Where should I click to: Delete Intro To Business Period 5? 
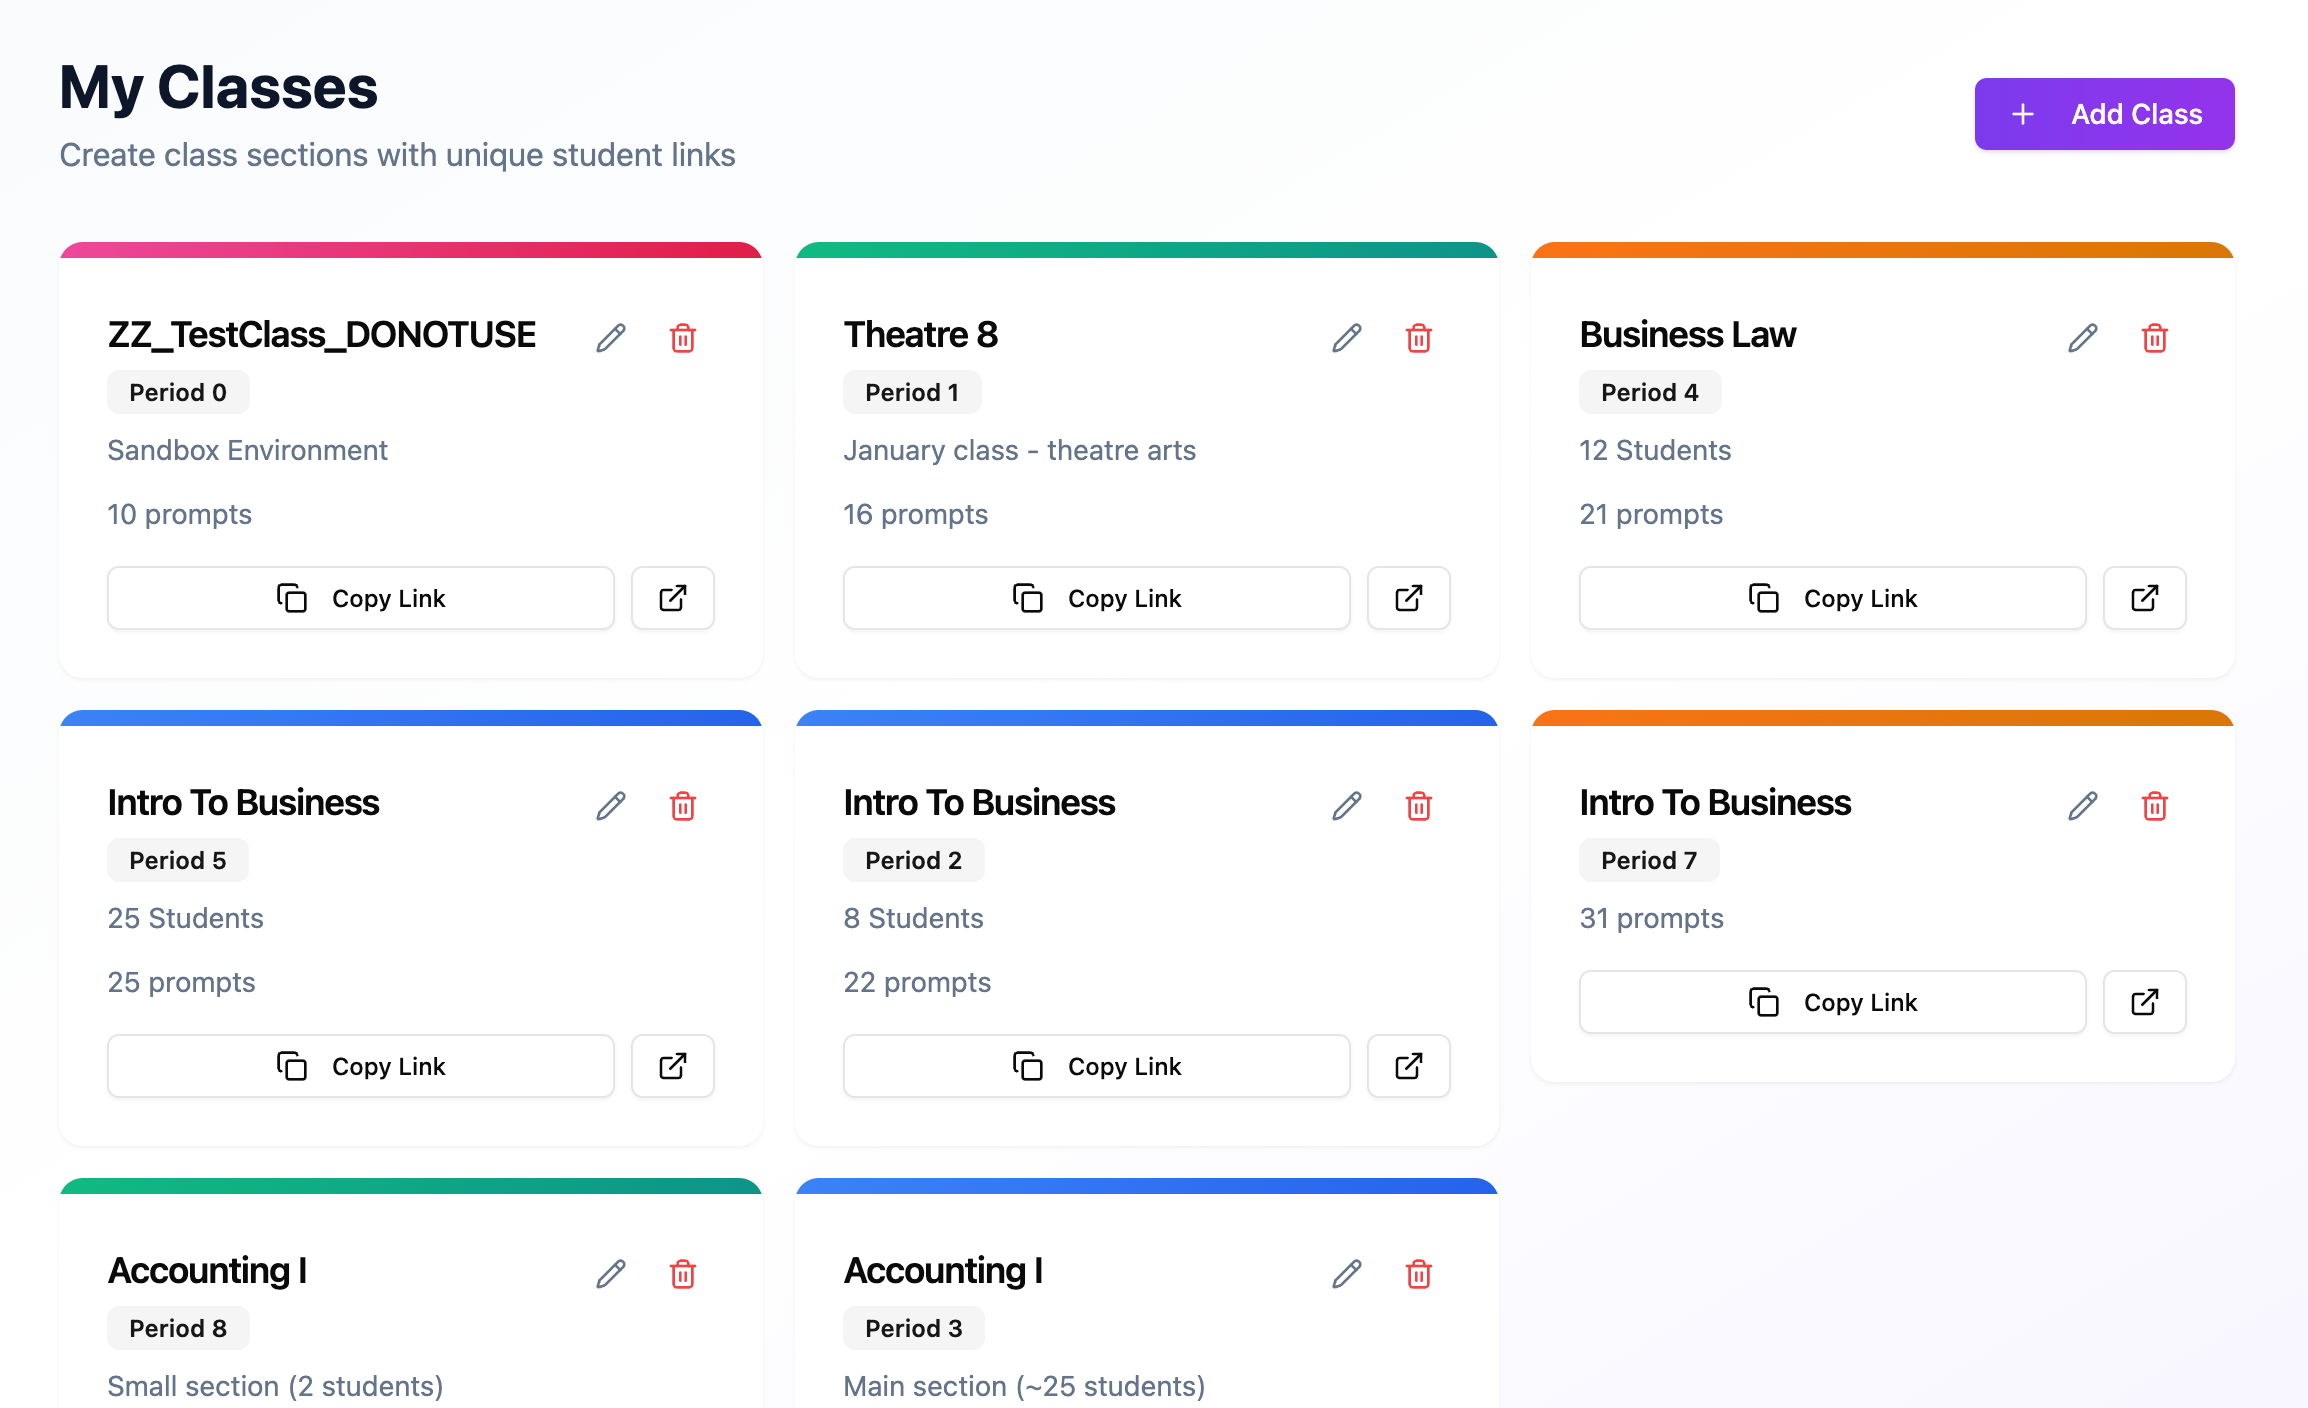tap(683, 806)
